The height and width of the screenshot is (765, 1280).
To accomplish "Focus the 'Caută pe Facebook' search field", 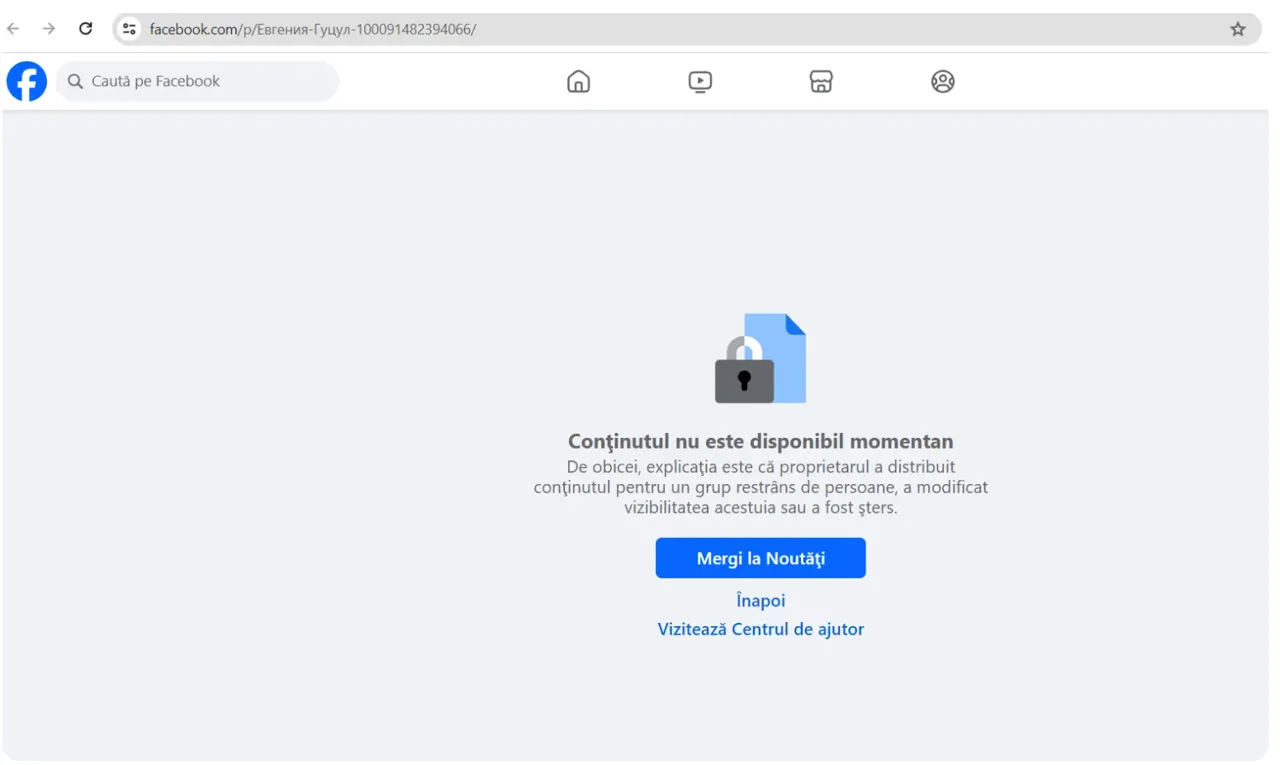I will (197, 81).
